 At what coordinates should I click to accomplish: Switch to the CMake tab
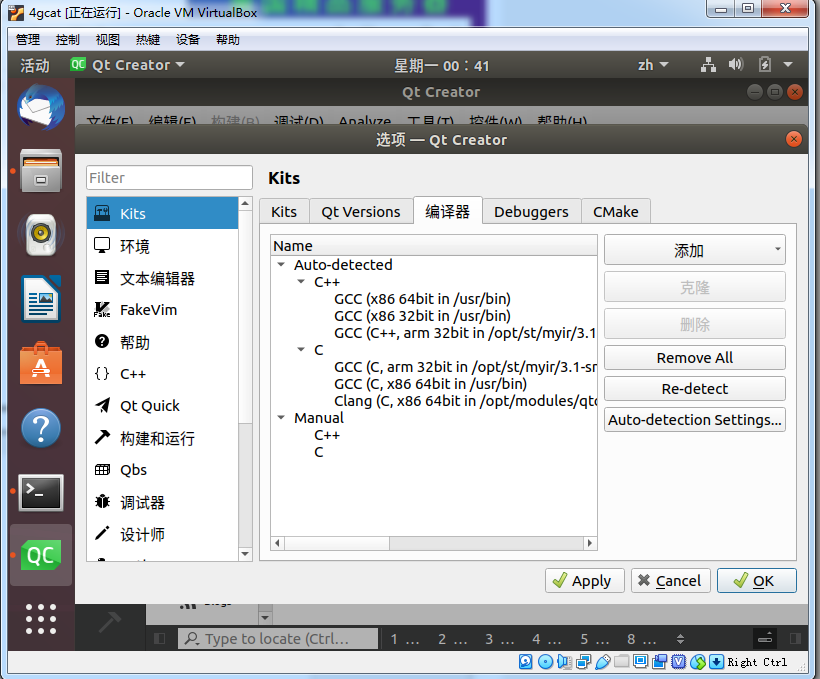pos(616,211)
